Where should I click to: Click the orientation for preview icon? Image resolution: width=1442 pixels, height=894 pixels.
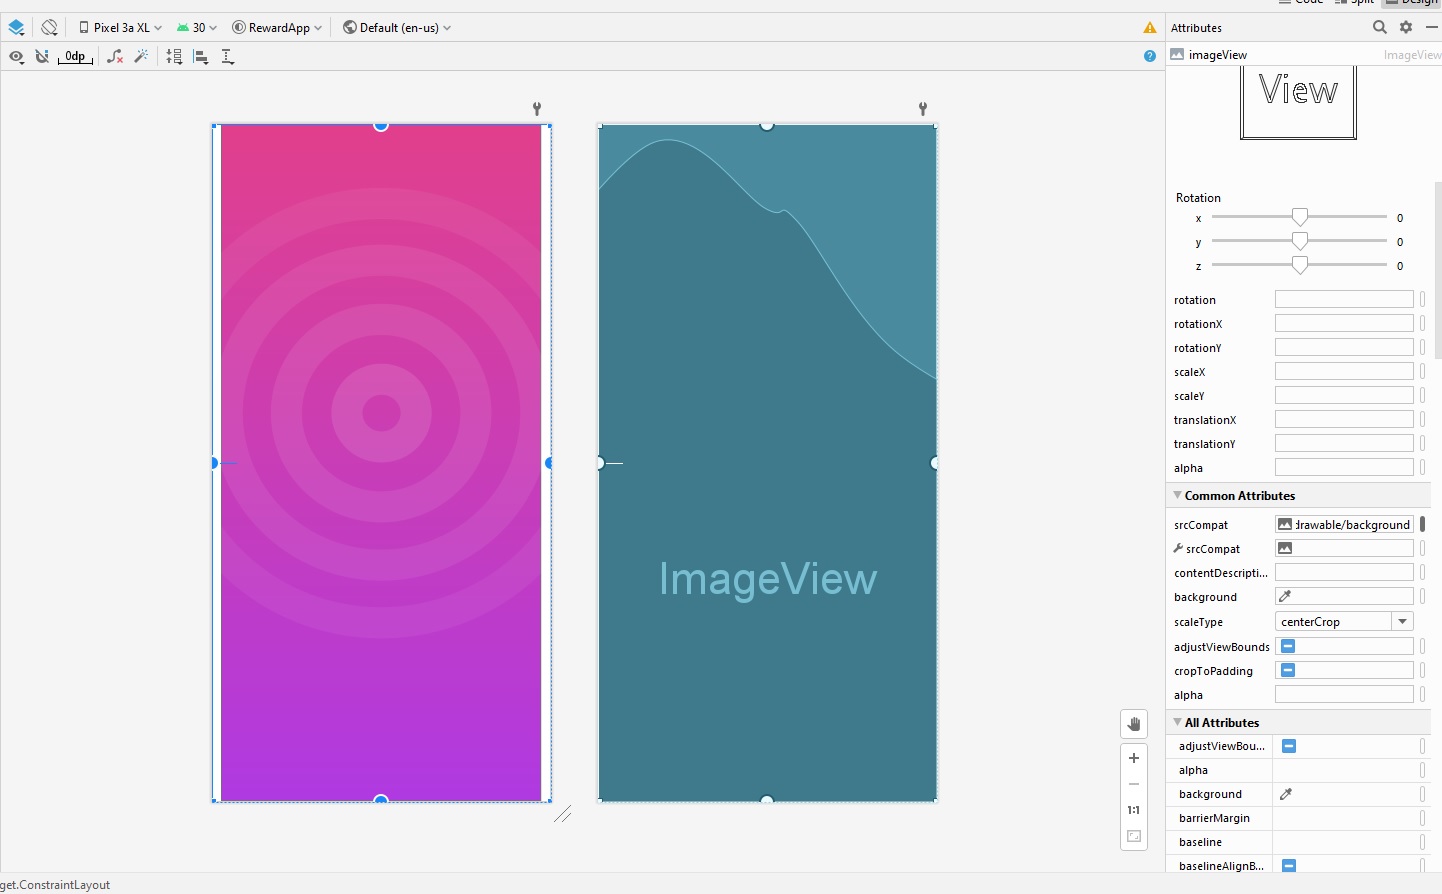(49, 28)
